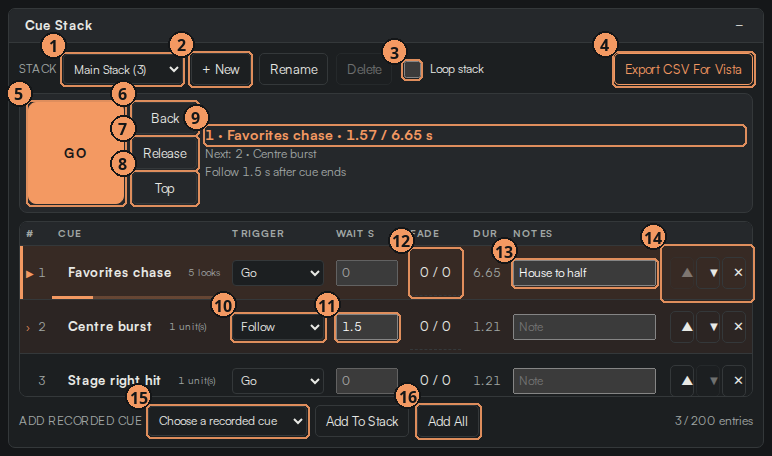Move Favorites chase cue down
This screenshot has width=772, height=456.
point(713,273)
